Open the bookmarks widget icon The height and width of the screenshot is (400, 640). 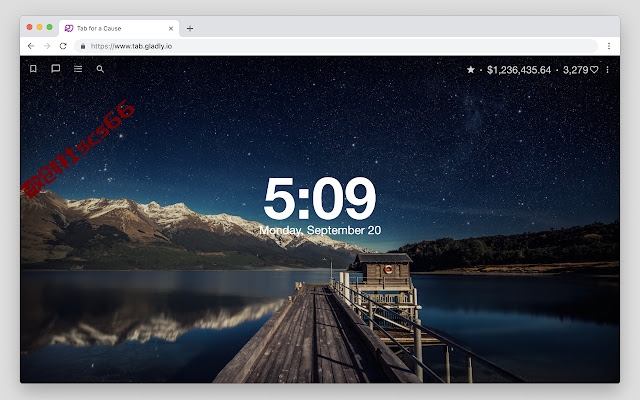[x=33, y=69]
